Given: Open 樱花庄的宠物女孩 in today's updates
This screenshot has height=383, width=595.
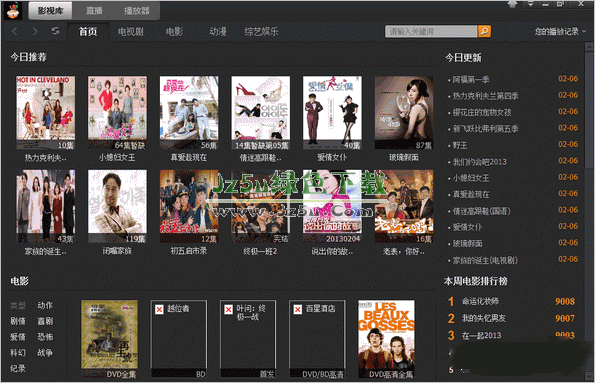Looking at the screenshot, I should 482,112.
